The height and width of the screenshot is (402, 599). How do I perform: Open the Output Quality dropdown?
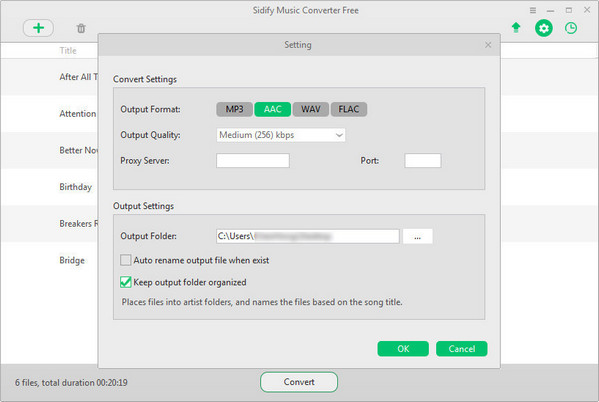[281, 135]
